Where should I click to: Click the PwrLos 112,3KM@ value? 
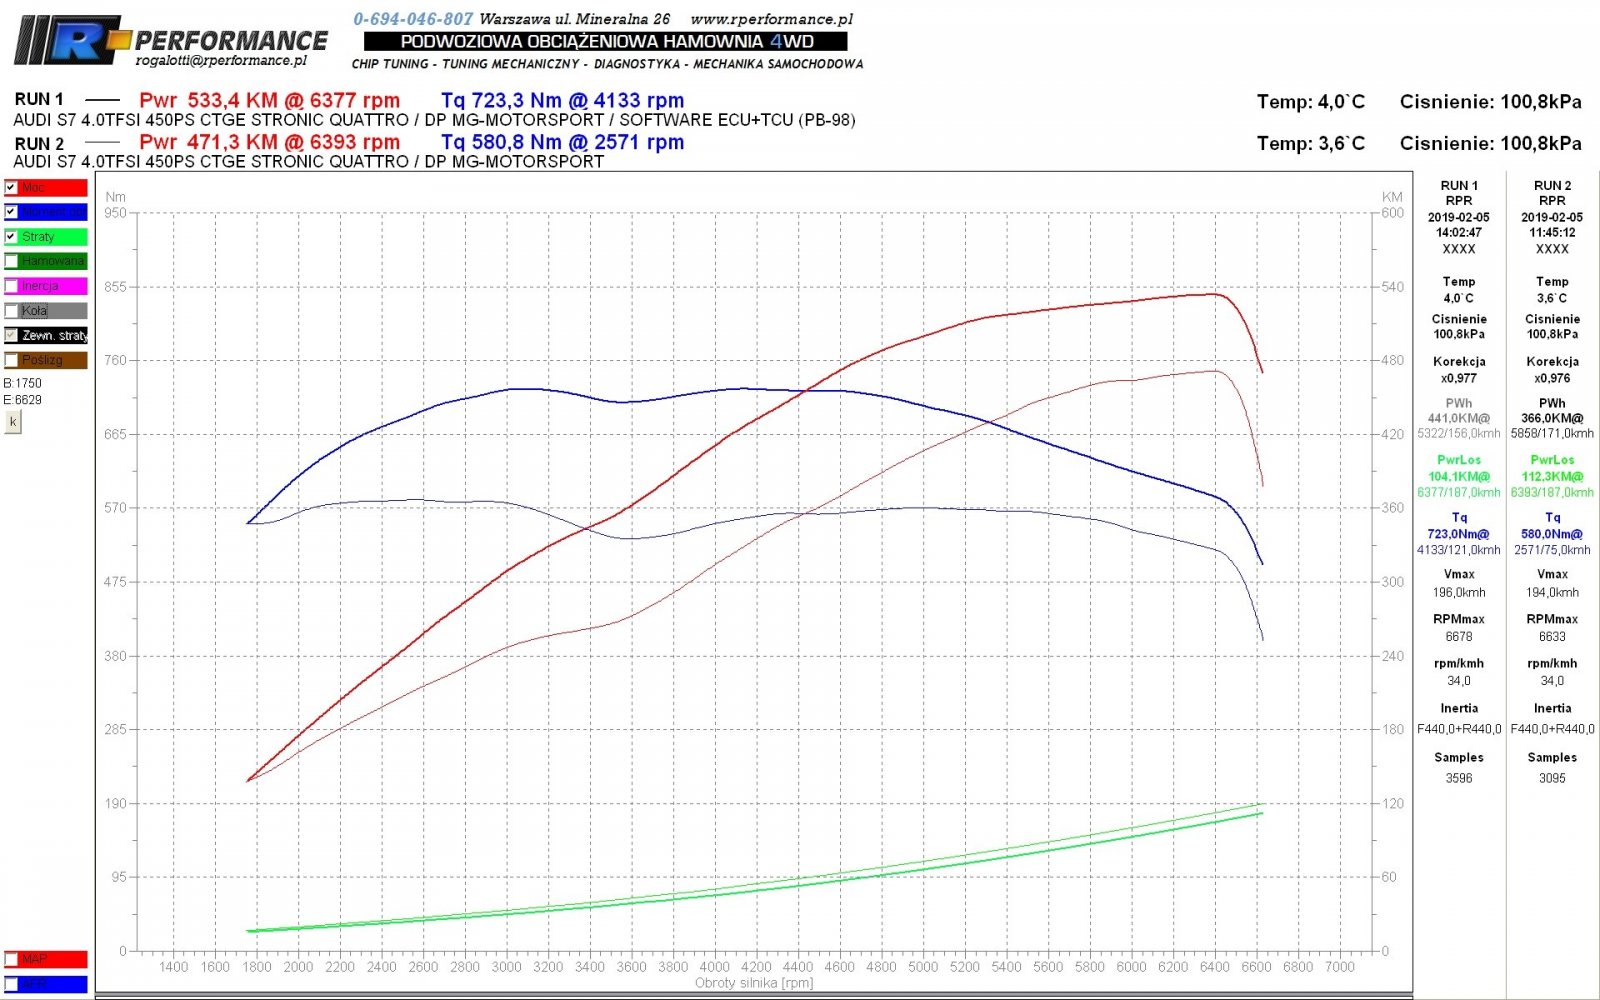click(1552, 476)
